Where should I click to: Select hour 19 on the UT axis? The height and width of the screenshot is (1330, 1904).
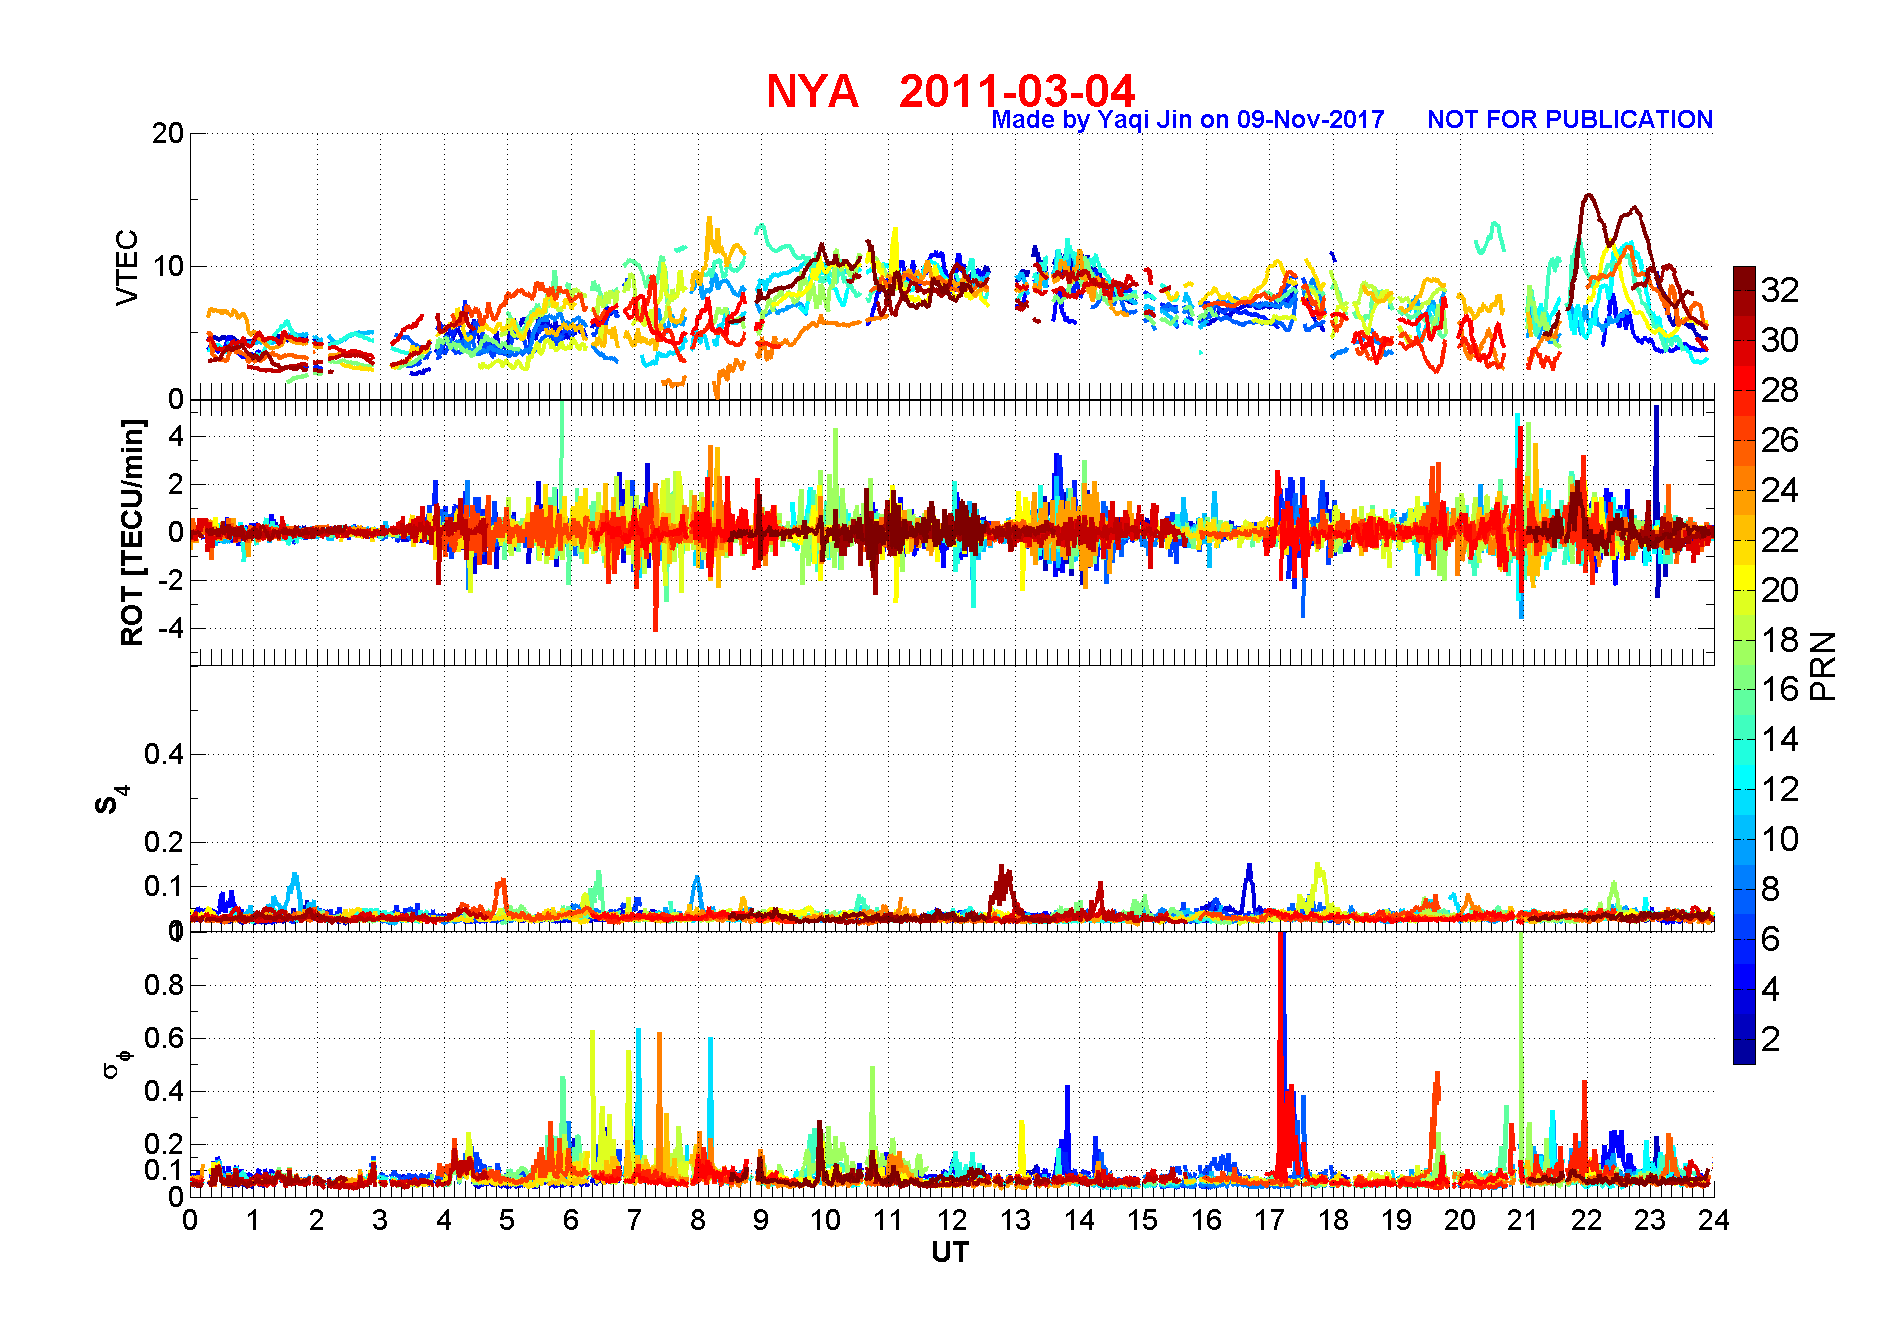1396,1220
